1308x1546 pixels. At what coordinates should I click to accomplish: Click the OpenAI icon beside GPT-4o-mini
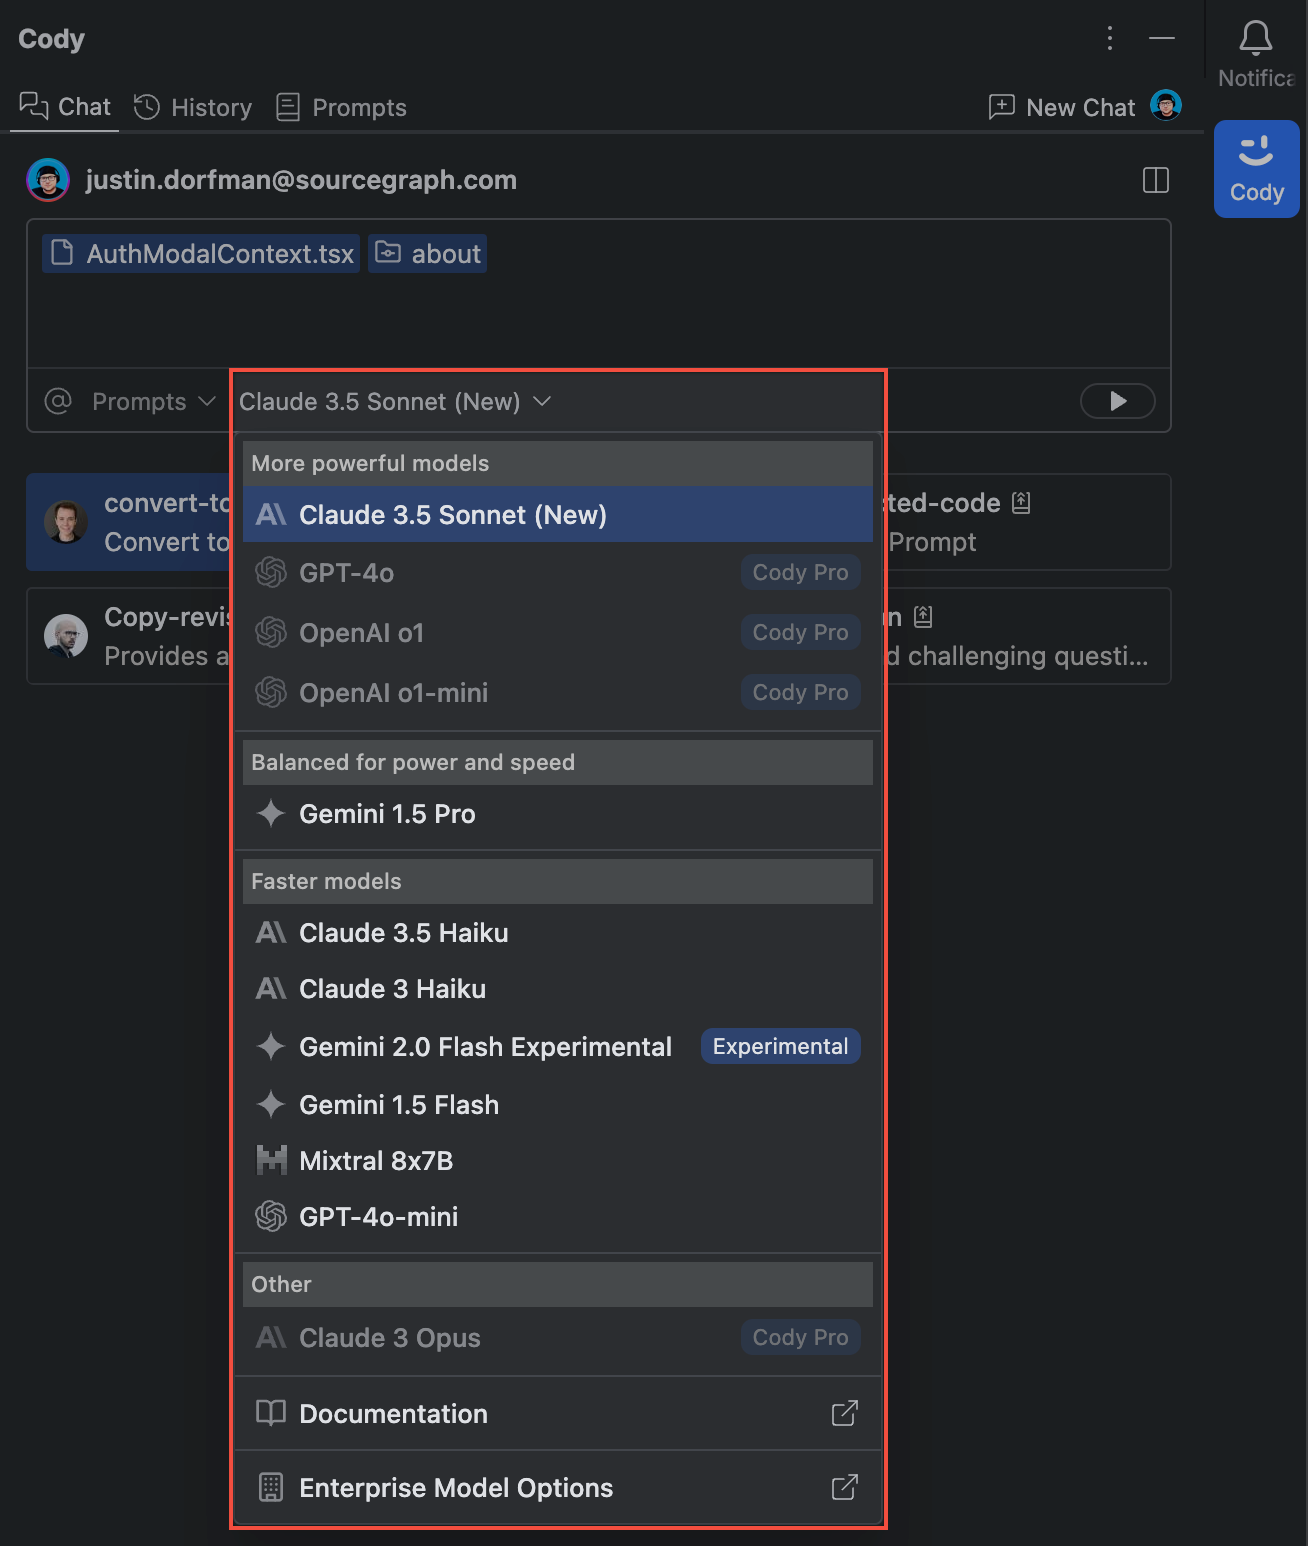pyautogui.click(x=271, y=1216)
